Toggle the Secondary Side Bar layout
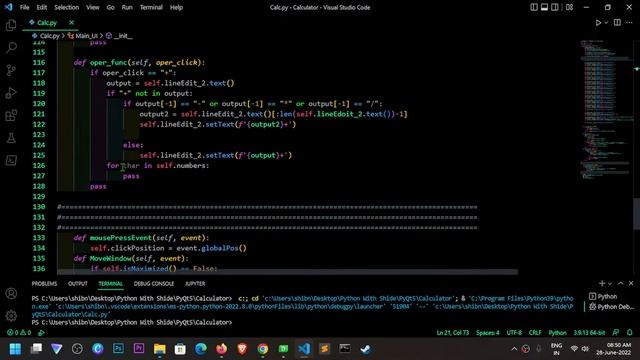The width and height of the screenshot is (640, 360). (555, 7)
